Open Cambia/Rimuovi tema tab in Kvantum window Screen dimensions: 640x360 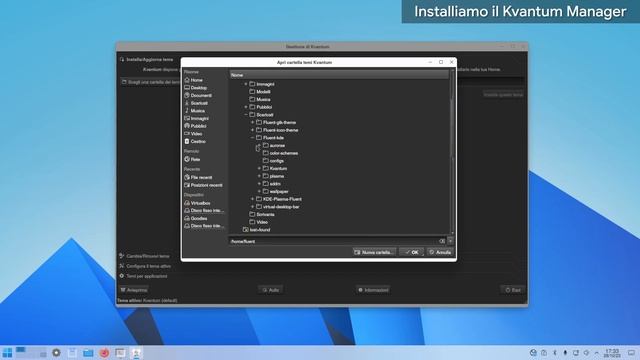(x=144, y=256)
